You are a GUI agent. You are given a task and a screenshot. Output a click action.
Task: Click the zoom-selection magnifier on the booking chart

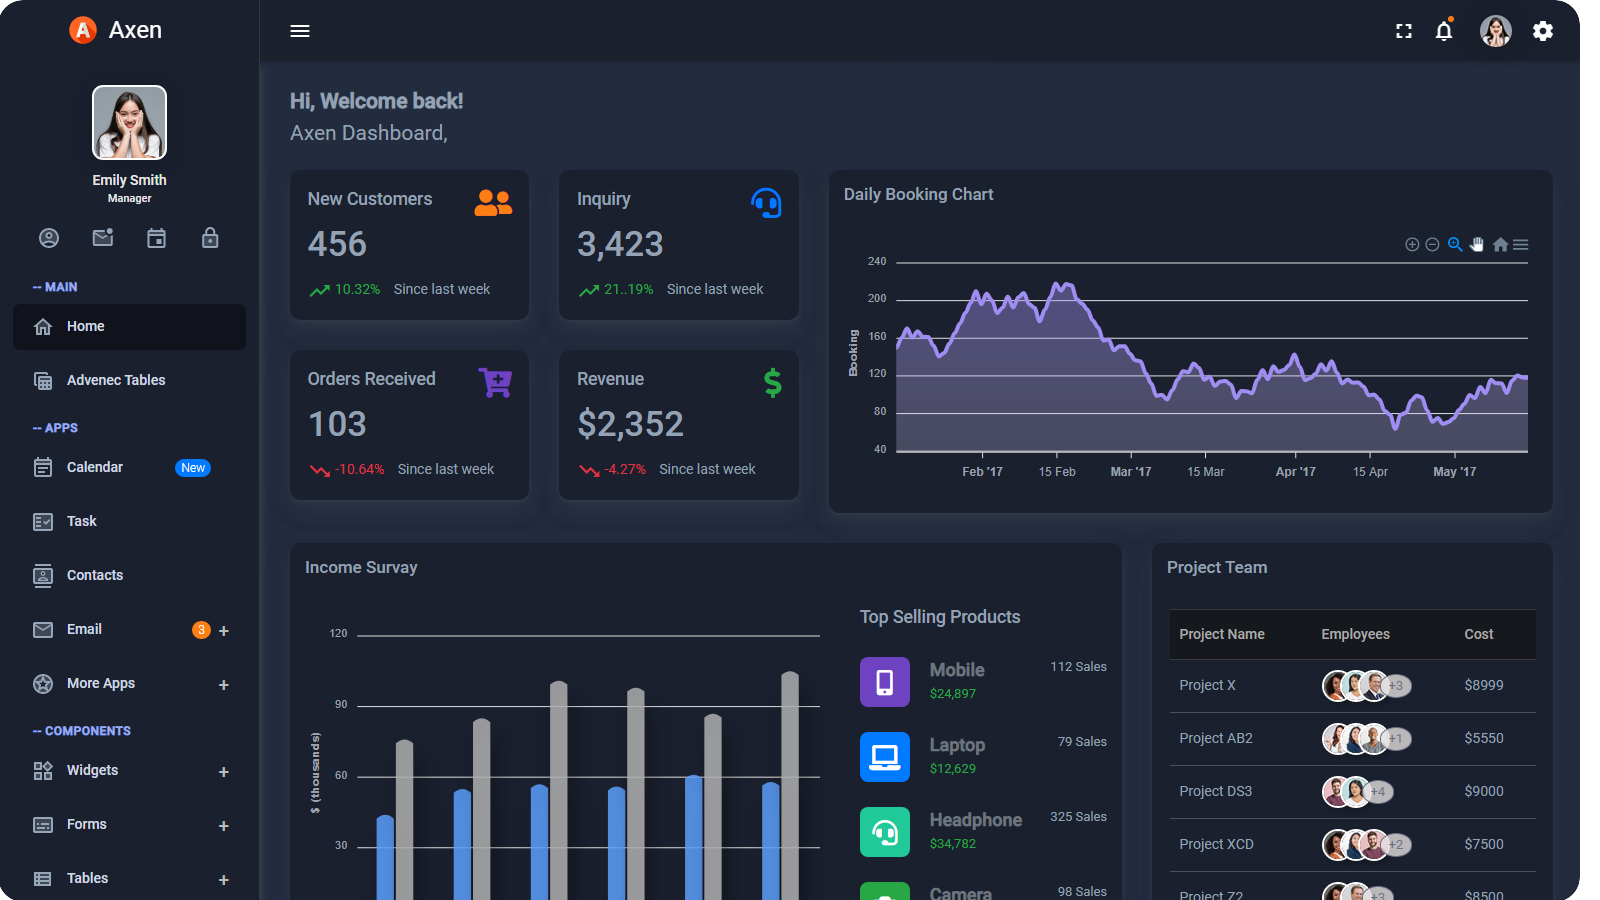point(1455,244)
